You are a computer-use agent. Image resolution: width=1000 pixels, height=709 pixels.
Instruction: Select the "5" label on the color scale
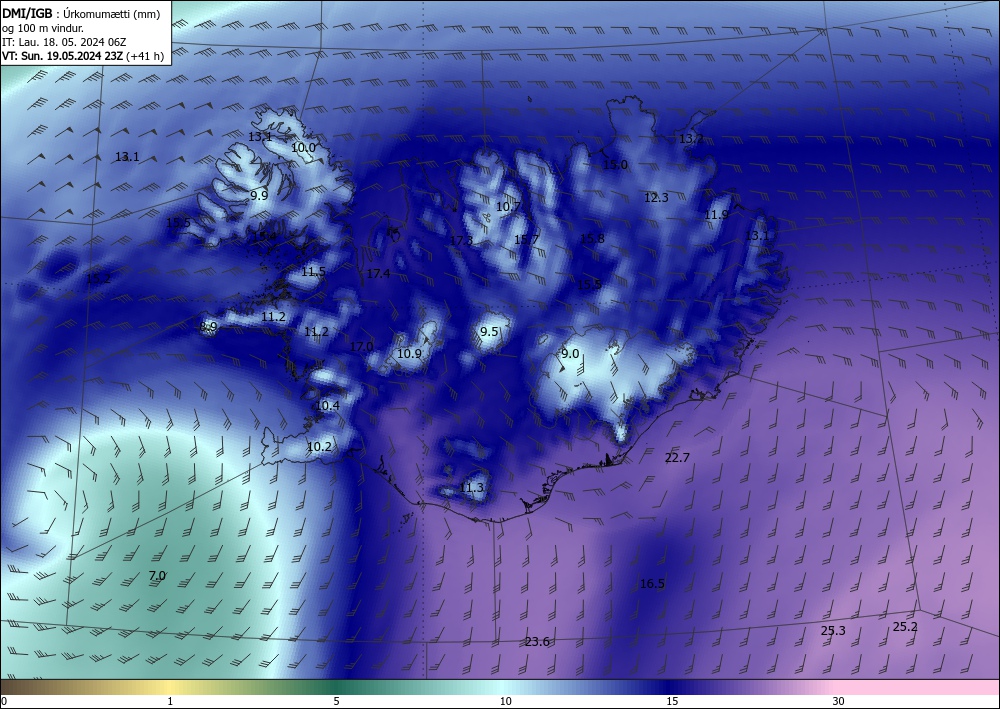click(336, 702)
